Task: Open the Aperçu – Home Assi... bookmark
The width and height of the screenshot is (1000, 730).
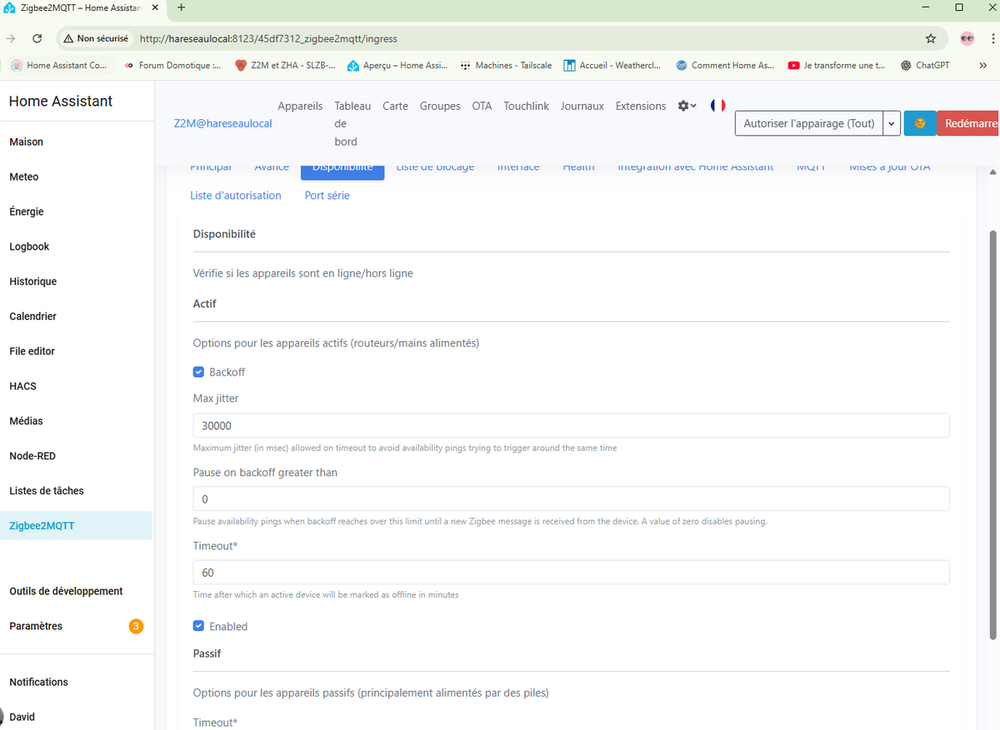Action: pos(397,65)
